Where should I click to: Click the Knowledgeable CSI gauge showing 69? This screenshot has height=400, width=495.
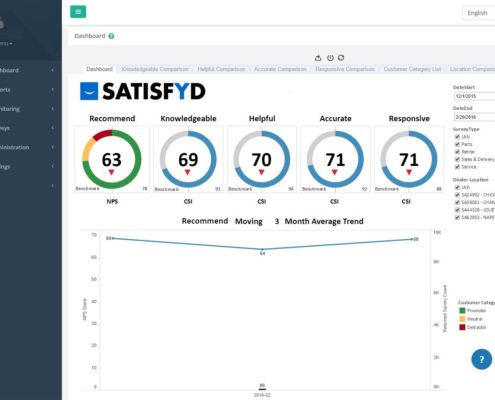[188, 159]
